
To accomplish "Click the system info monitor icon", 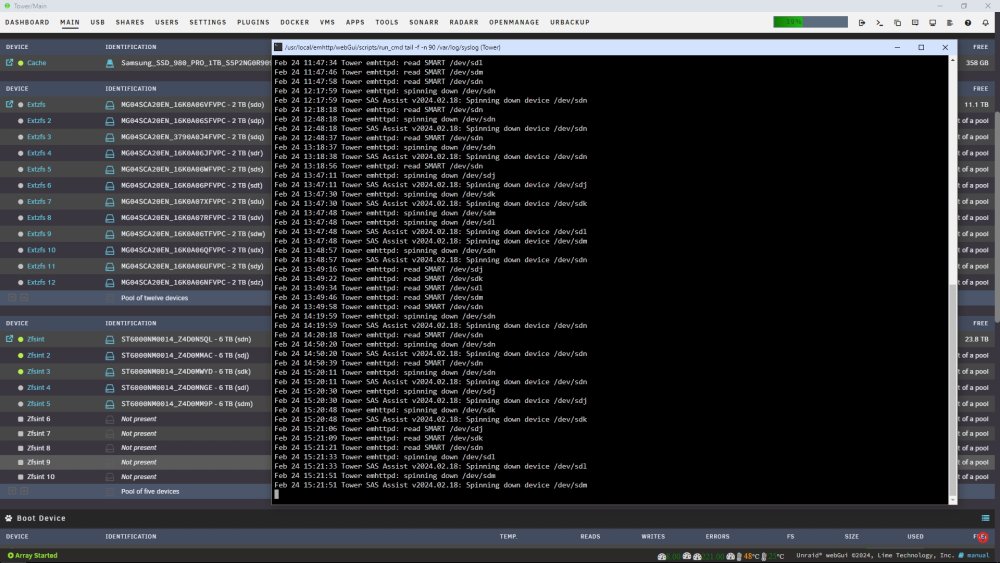I will pos(932,22).
